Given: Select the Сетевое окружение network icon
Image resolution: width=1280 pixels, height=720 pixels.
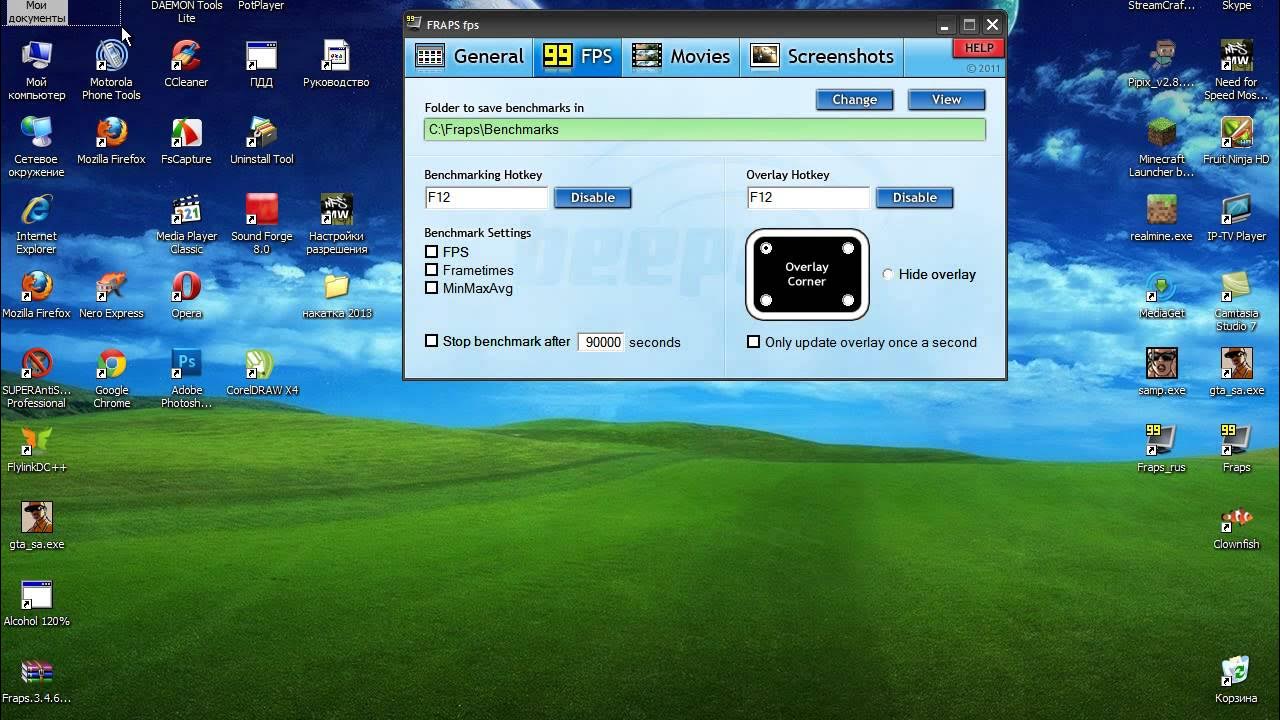Looking at the screenshot, I should coord(36,147).
